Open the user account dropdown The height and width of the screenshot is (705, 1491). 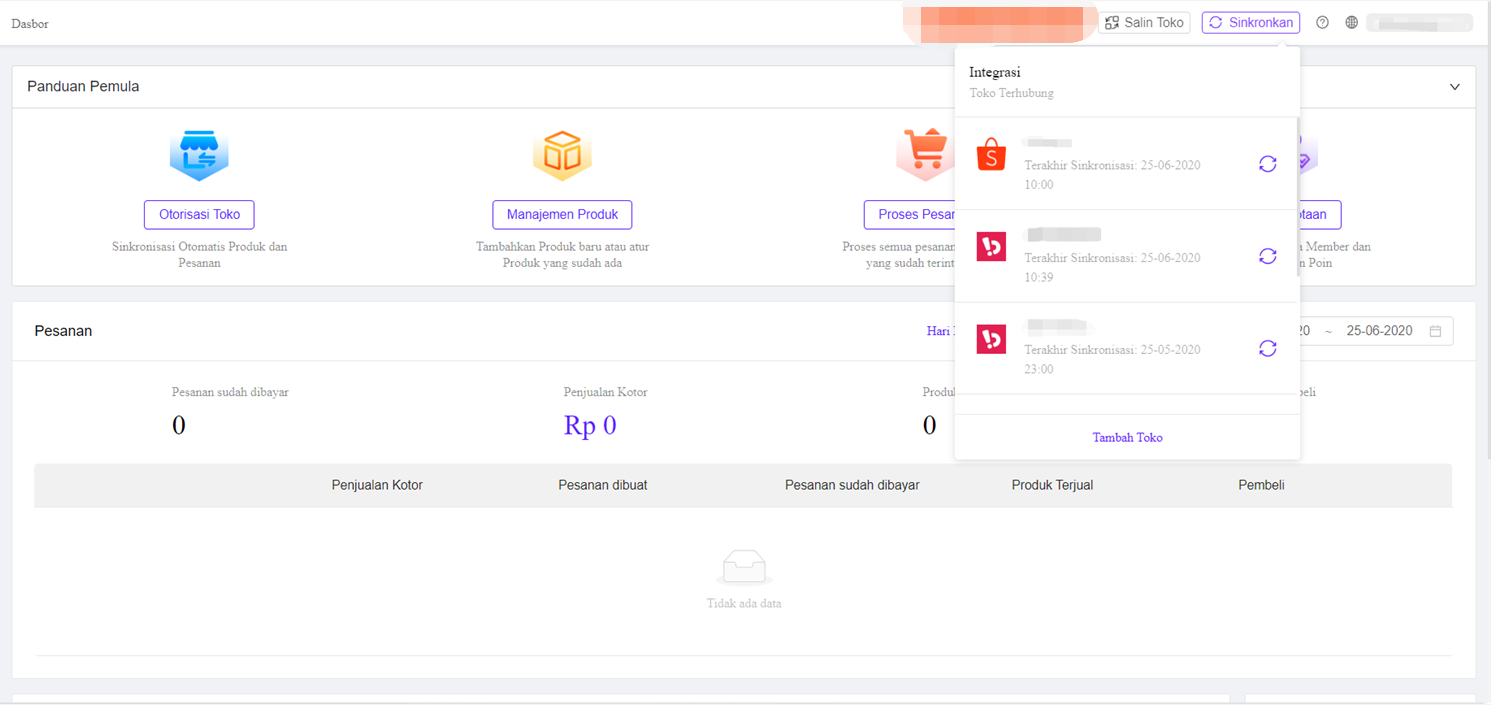pos(1419,22)
